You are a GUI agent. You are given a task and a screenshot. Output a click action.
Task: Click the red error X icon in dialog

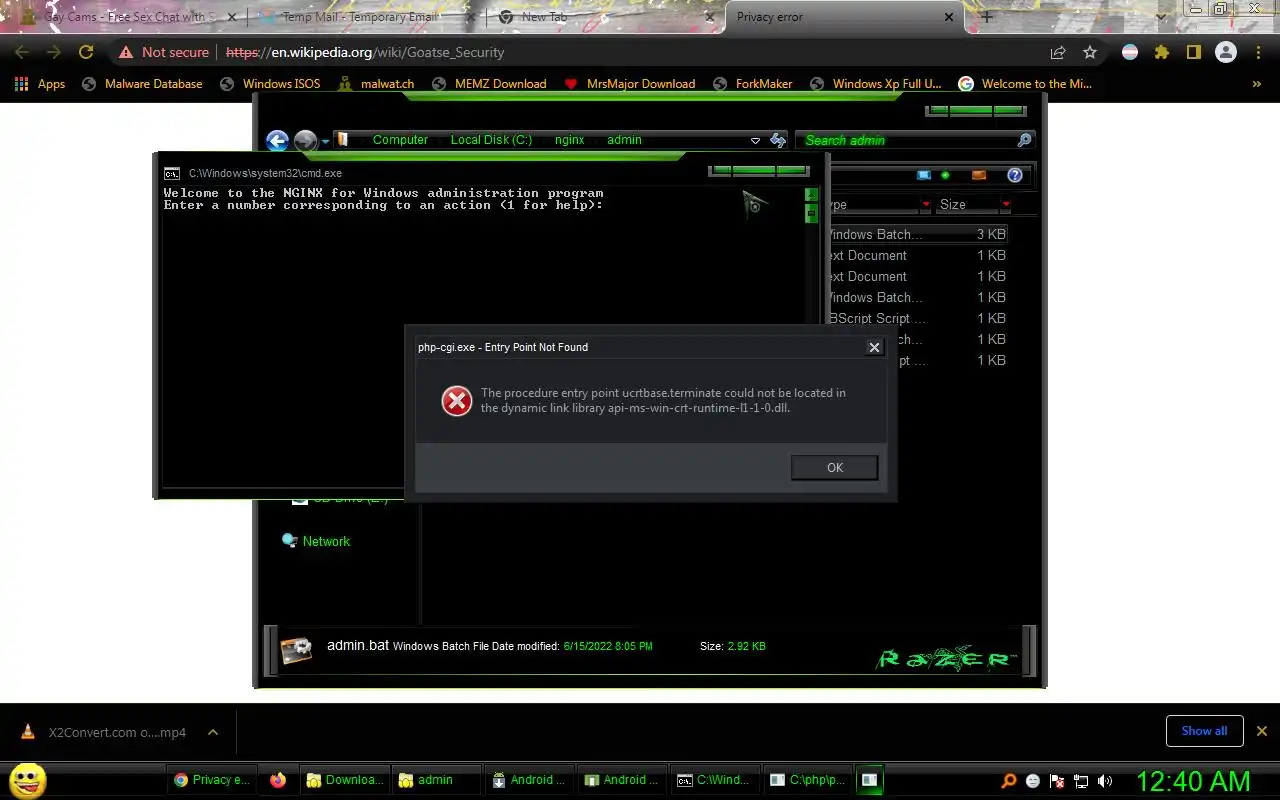[x=457, y=401]
